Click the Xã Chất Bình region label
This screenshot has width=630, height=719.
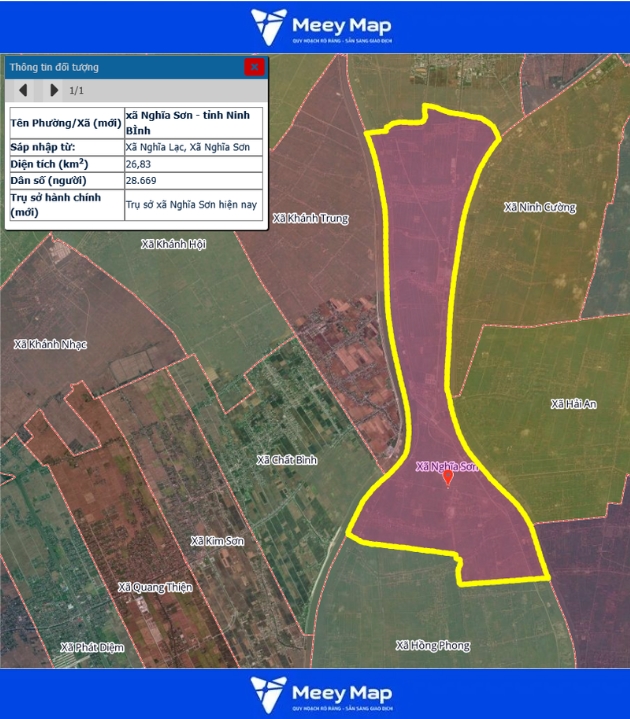(286, 460)
